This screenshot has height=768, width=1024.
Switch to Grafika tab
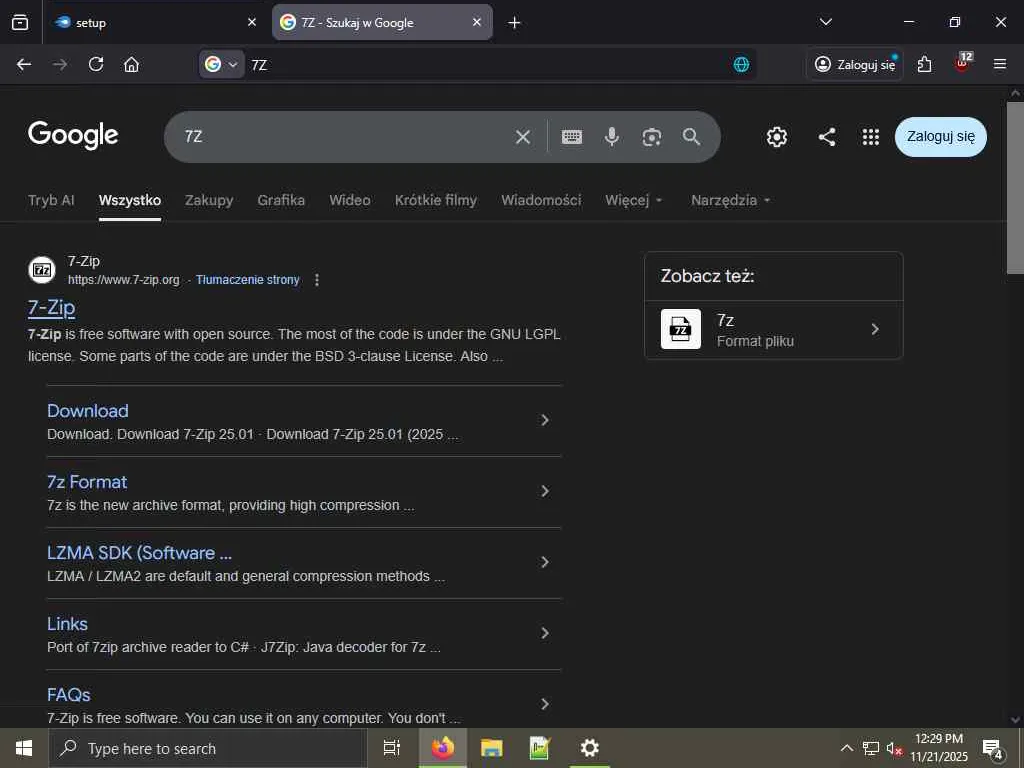(281, 200)
